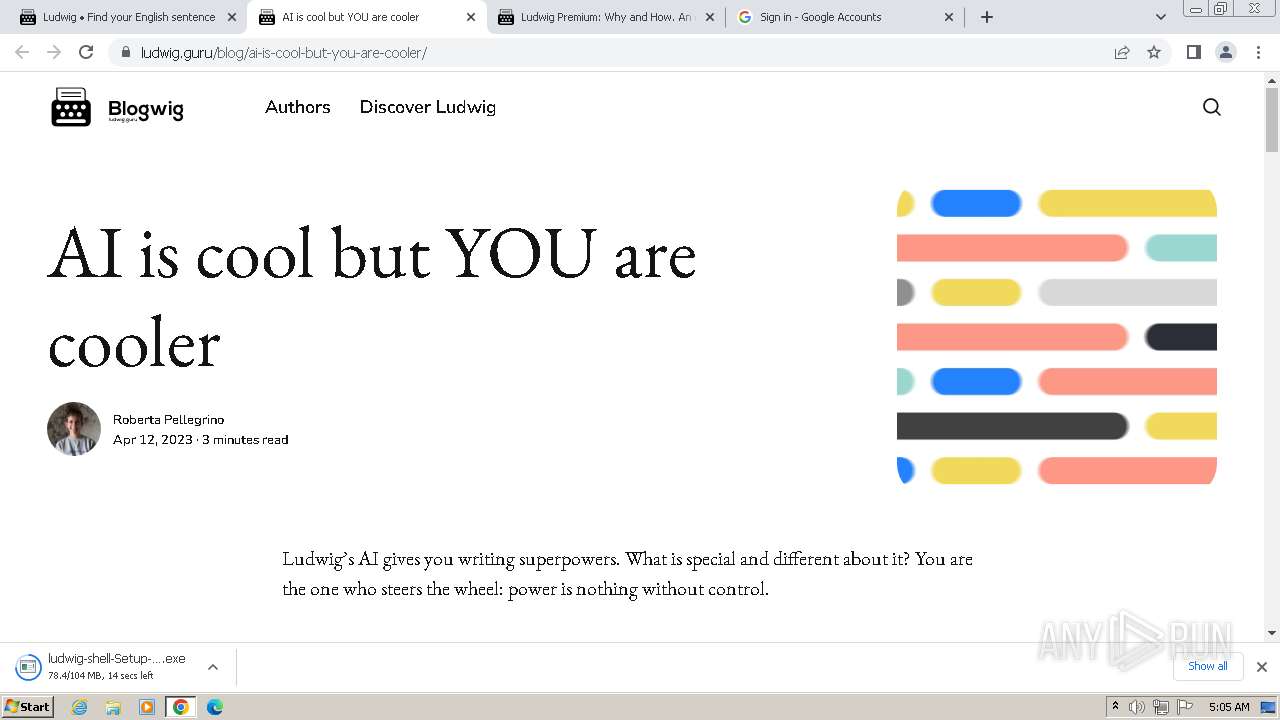Bookmark this page with the star icon
Image resolution: width=1280 pixels, height=720 pixels.
pyautogui.click(x=1154, y=53)
